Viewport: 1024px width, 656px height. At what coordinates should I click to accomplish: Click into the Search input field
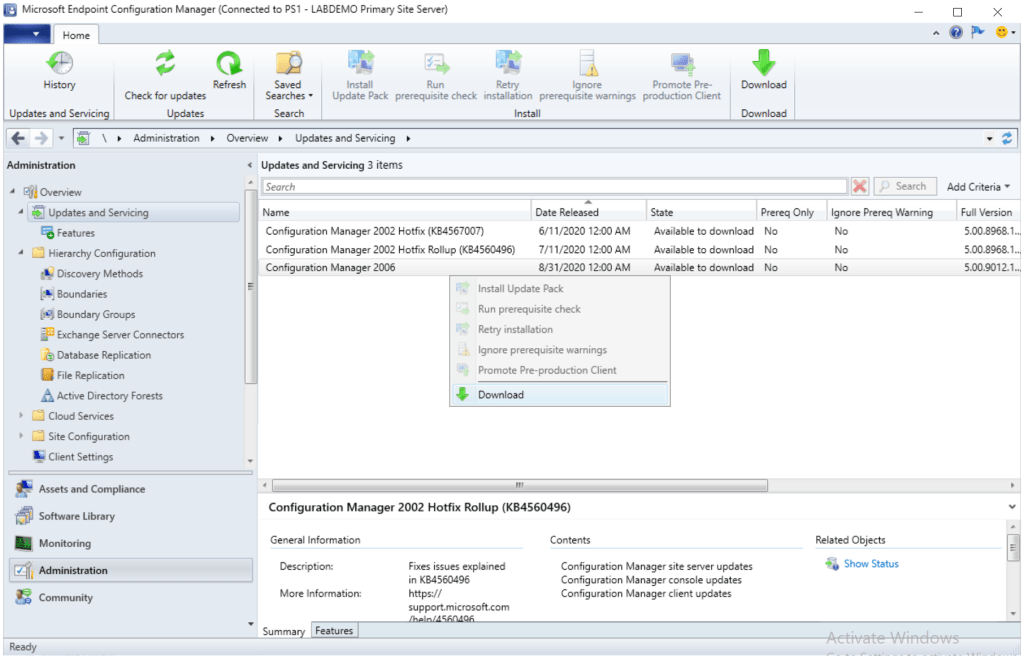554,187
